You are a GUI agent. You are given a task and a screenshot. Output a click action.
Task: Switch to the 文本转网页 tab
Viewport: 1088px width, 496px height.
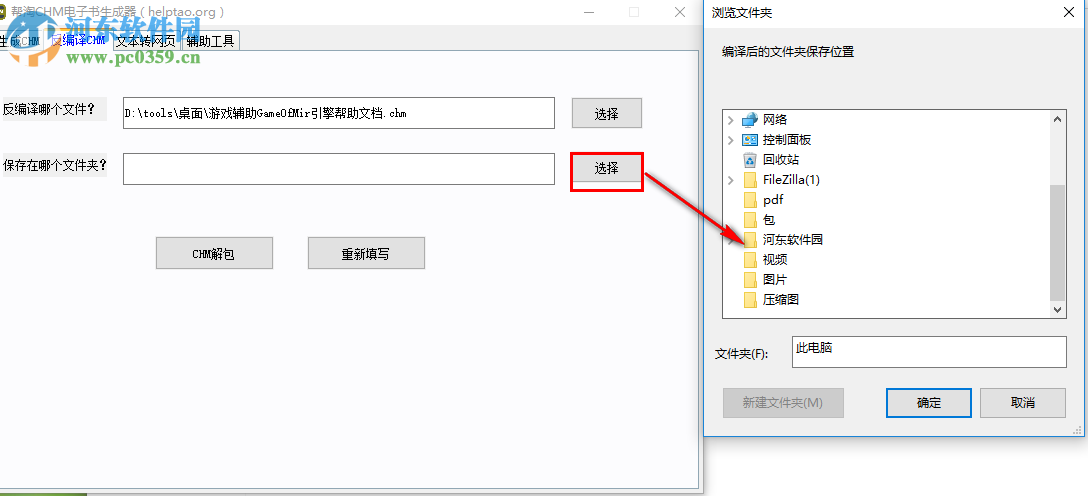click(146, 41)
